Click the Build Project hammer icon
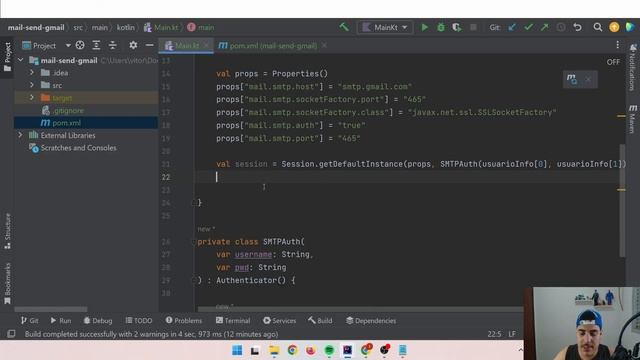Viewport: 640px width, 360px height. [344, 27]
